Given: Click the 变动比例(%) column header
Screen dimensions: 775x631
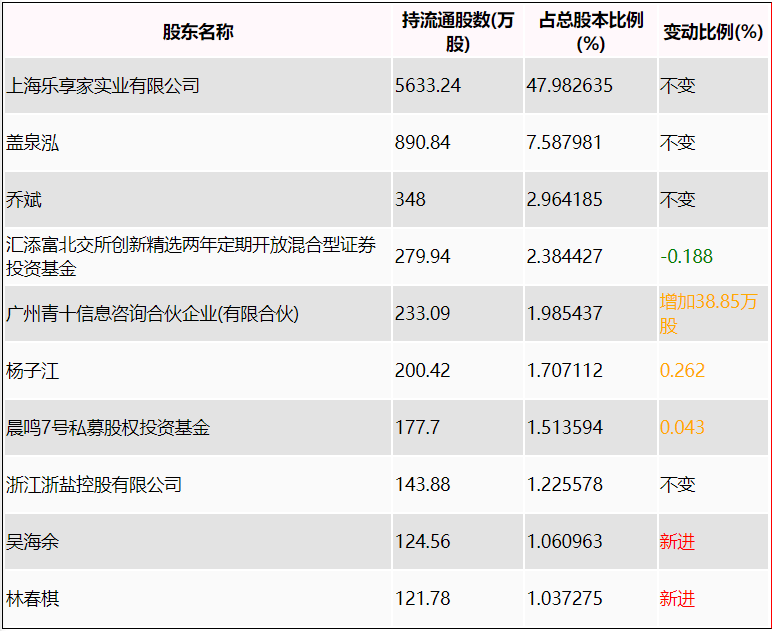Looking at the screenshot, I should point(713,32).
